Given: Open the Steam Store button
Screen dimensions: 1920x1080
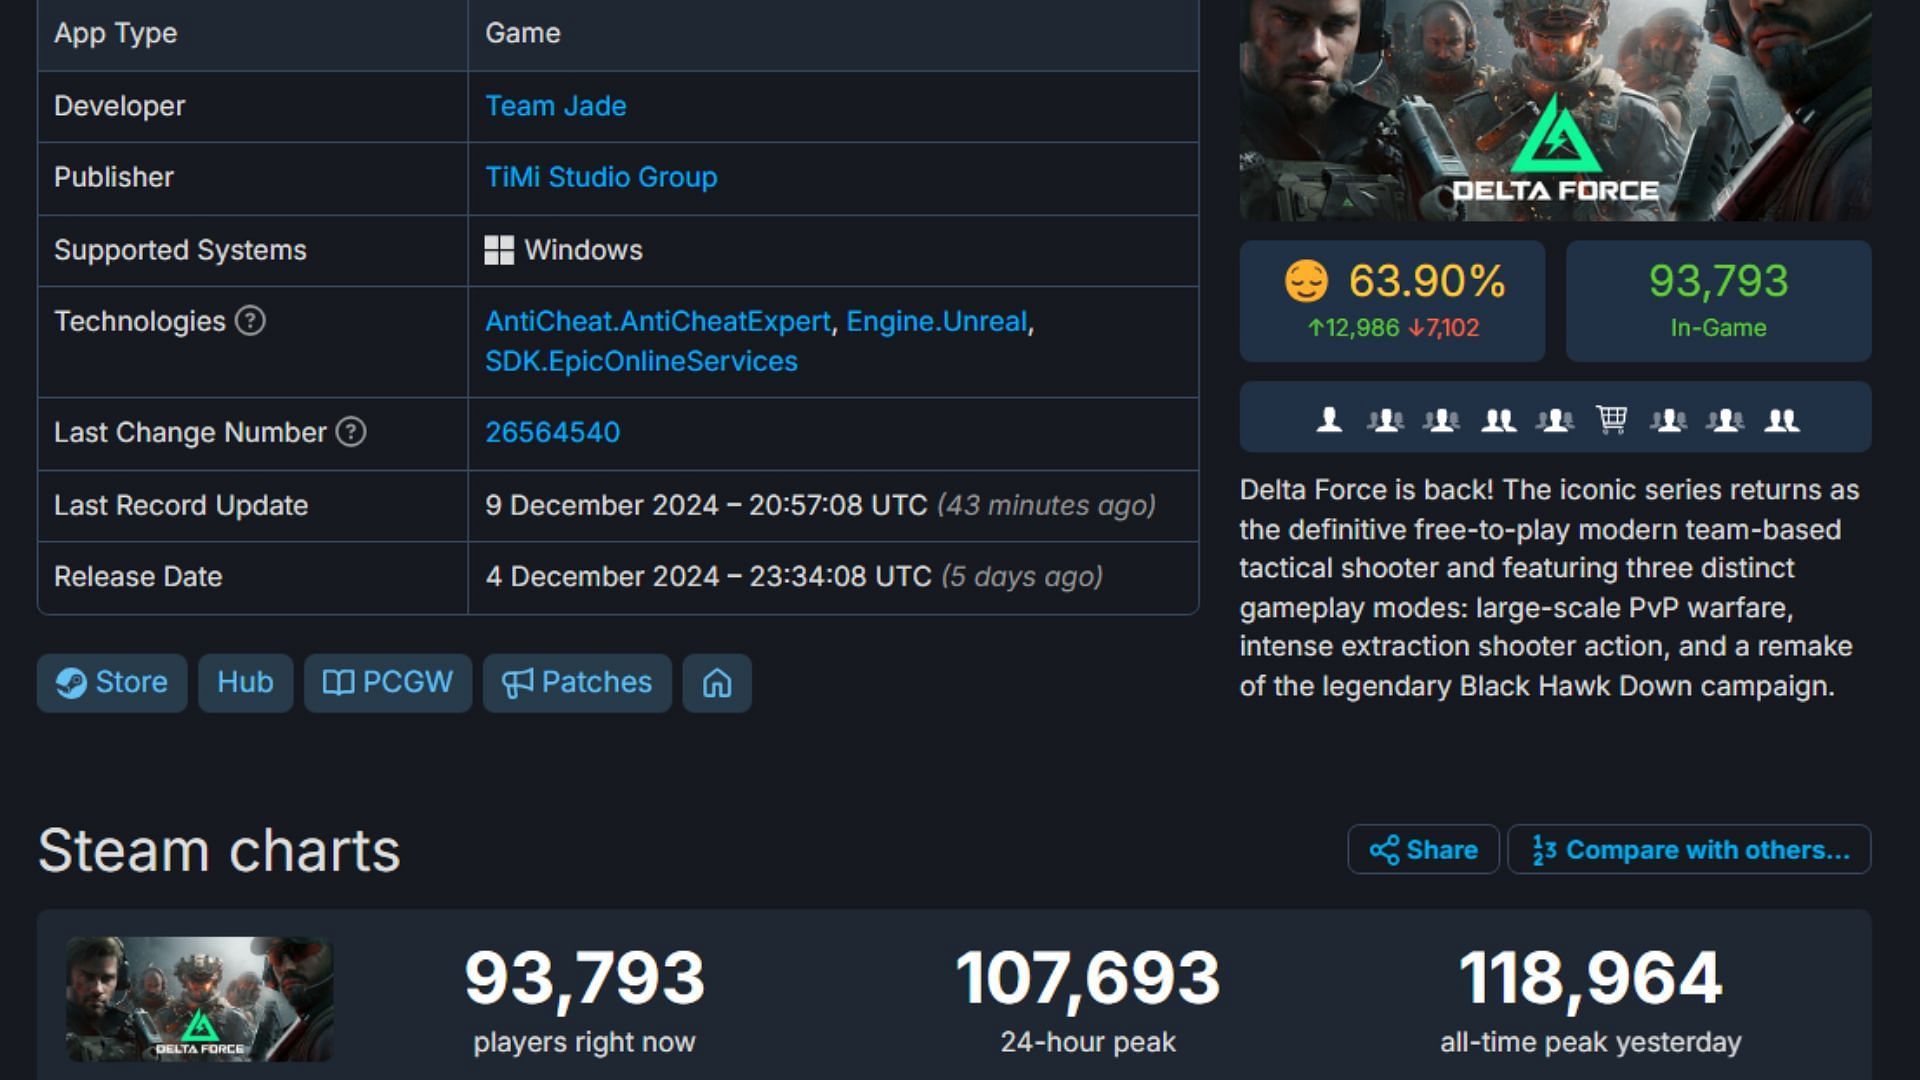Looking at the screenshot, I should pos(112,683).
